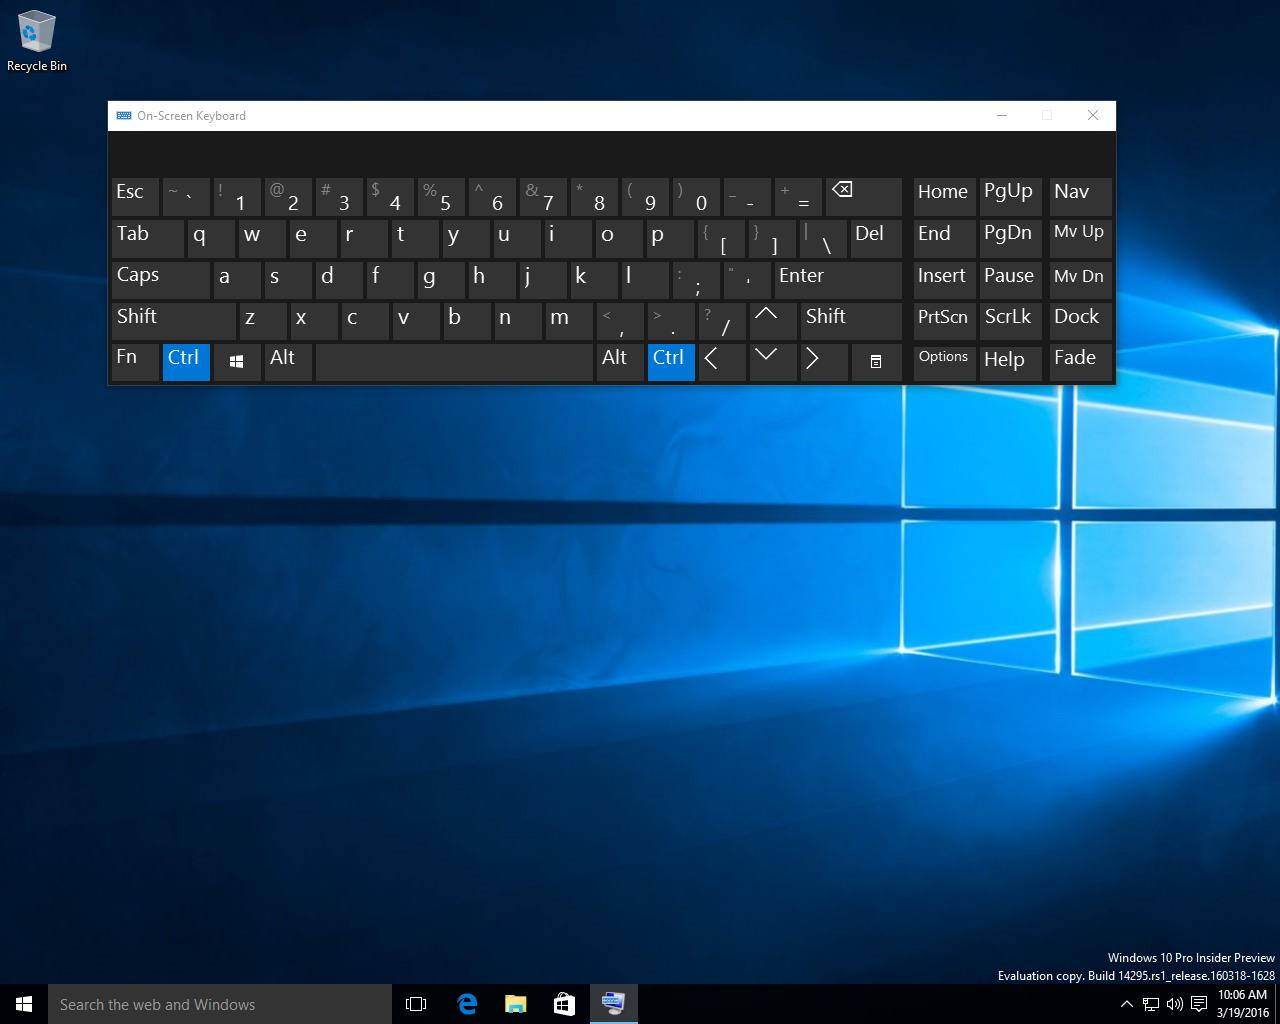
Task: Click the Mv Dn key
Action: pyautogui.click(x=1080, y=280)
